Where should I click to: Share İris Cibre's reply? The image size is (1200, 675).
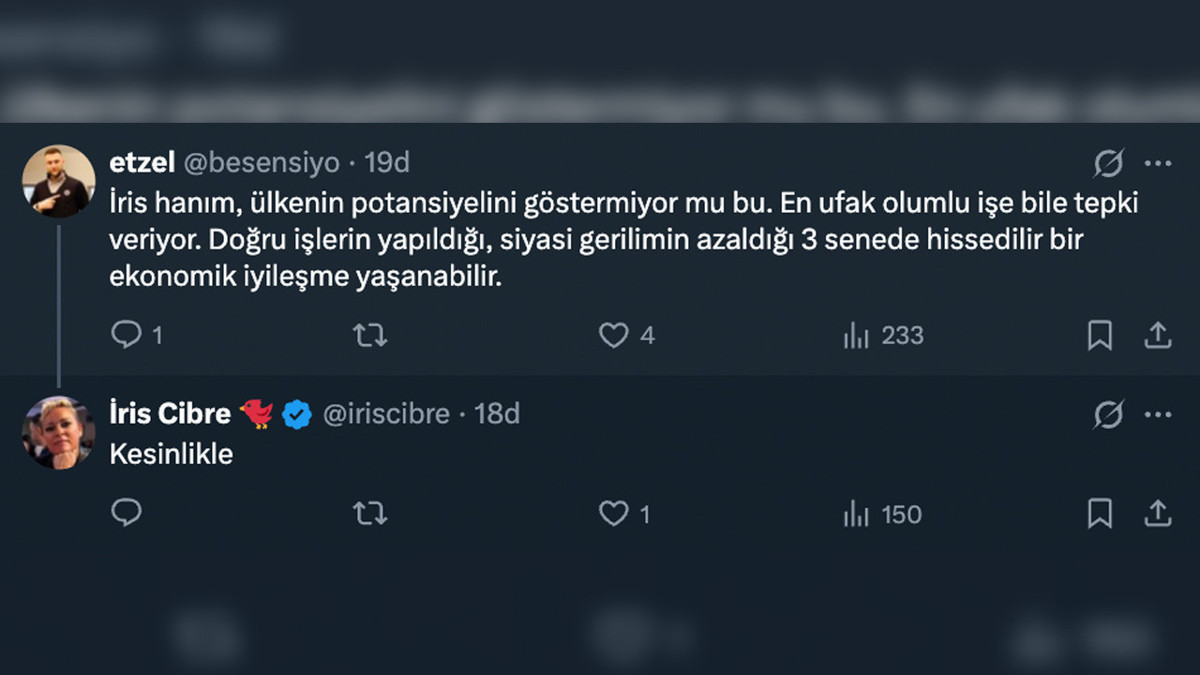pos(1157,514)
